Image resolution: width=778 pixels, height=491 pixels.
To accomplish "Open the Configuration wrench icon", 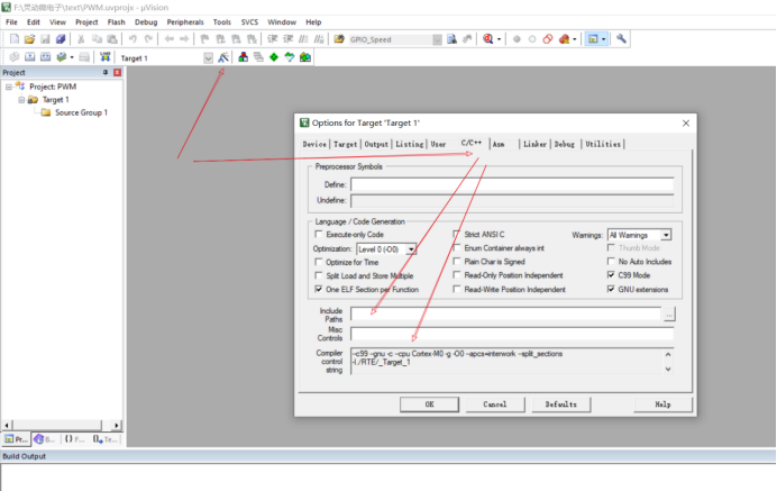I will point(621,39).
